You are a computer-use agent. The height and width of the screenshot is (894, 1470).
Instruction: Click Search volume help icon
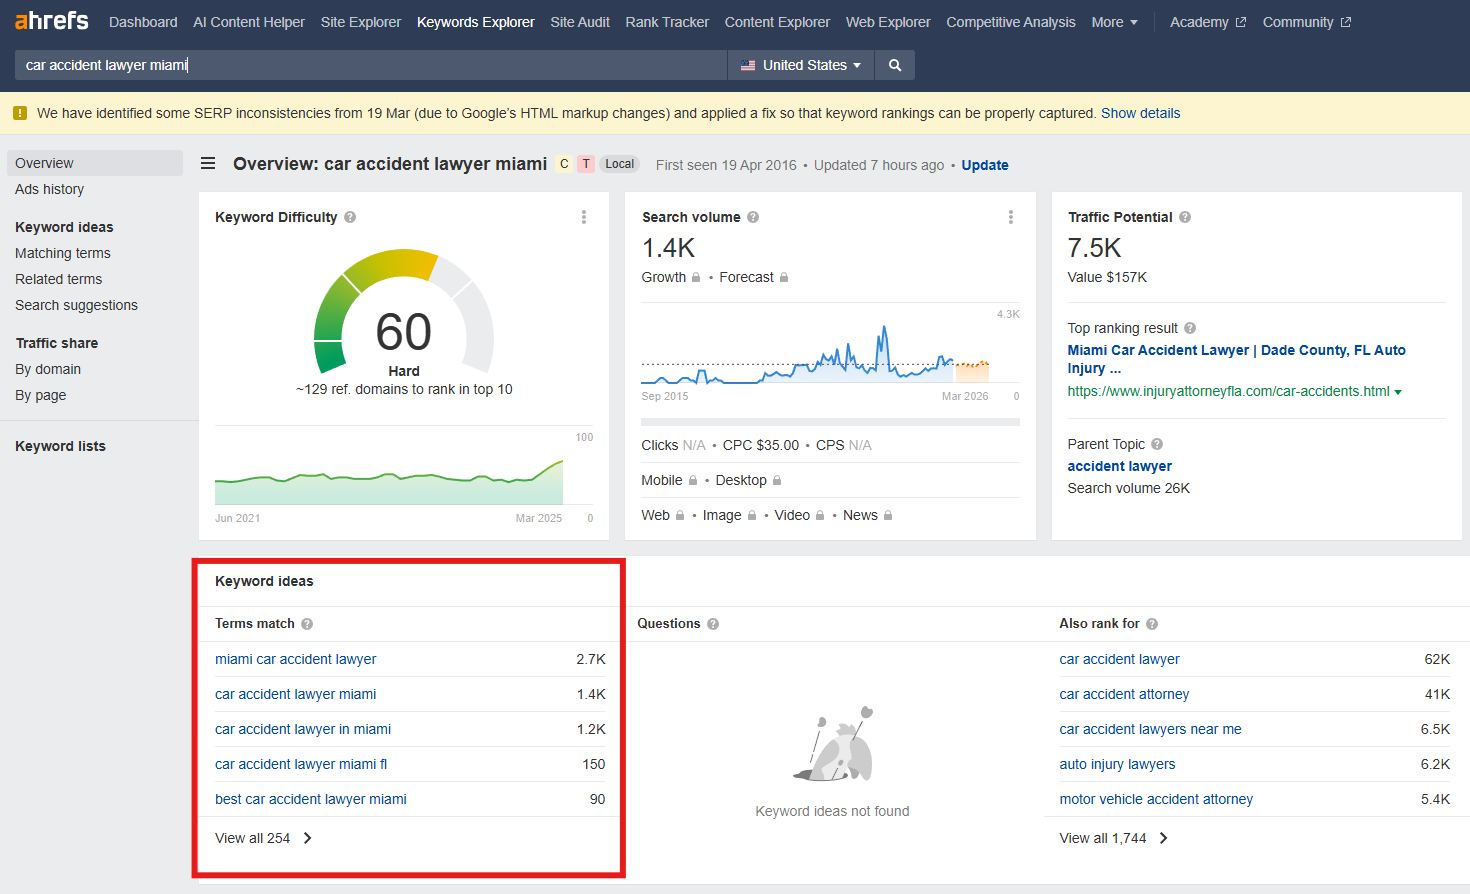click(753, 217)
